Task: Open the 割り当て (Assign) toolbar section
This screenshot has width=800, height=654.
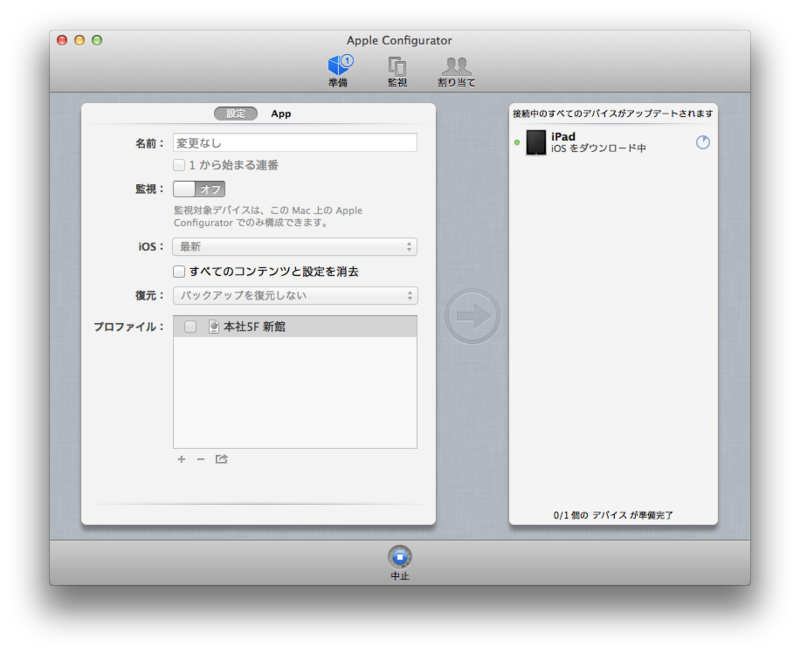Action: click(456, 71)
